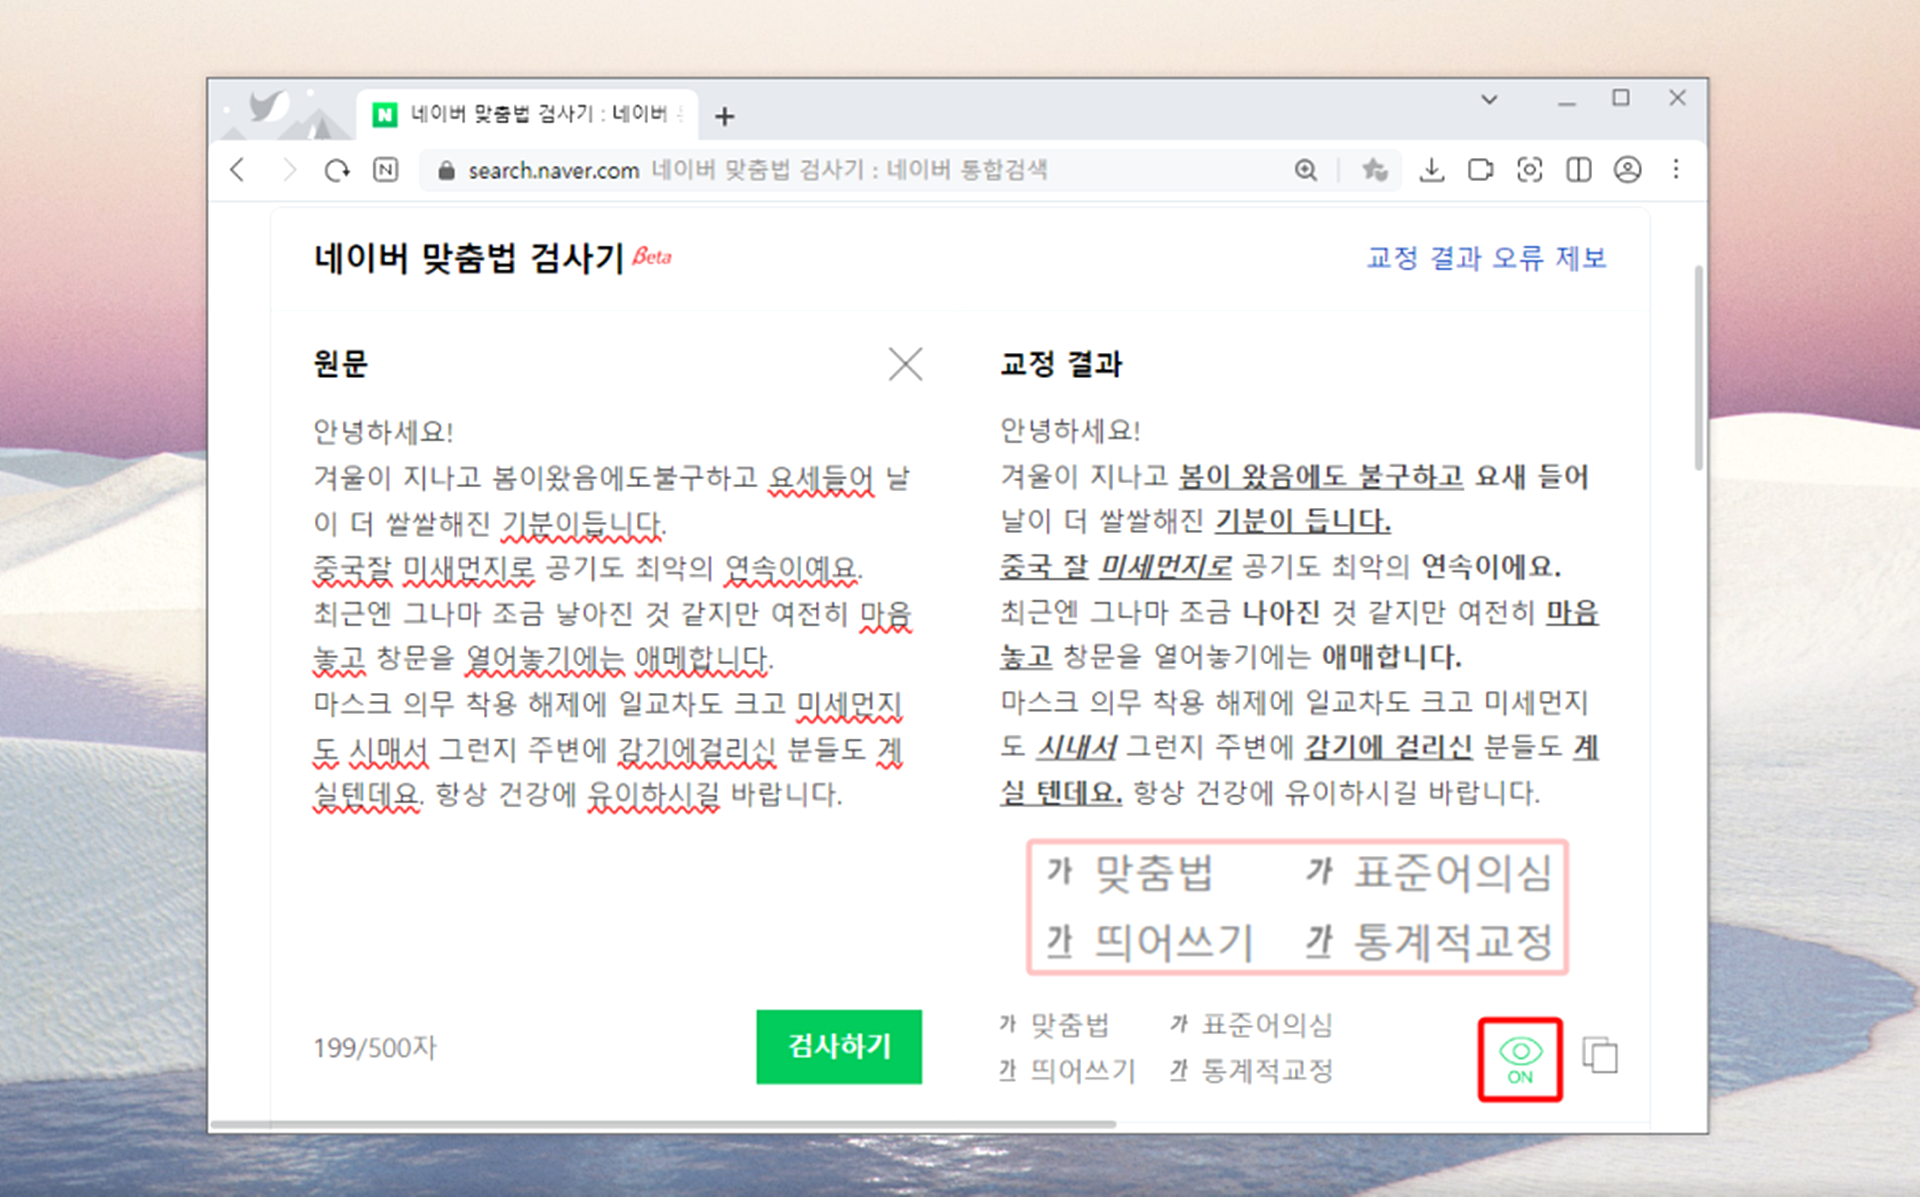Bookmark page with the star icon
The width and height of the screenshot is (1920, 1197).
coord(1374,170)
